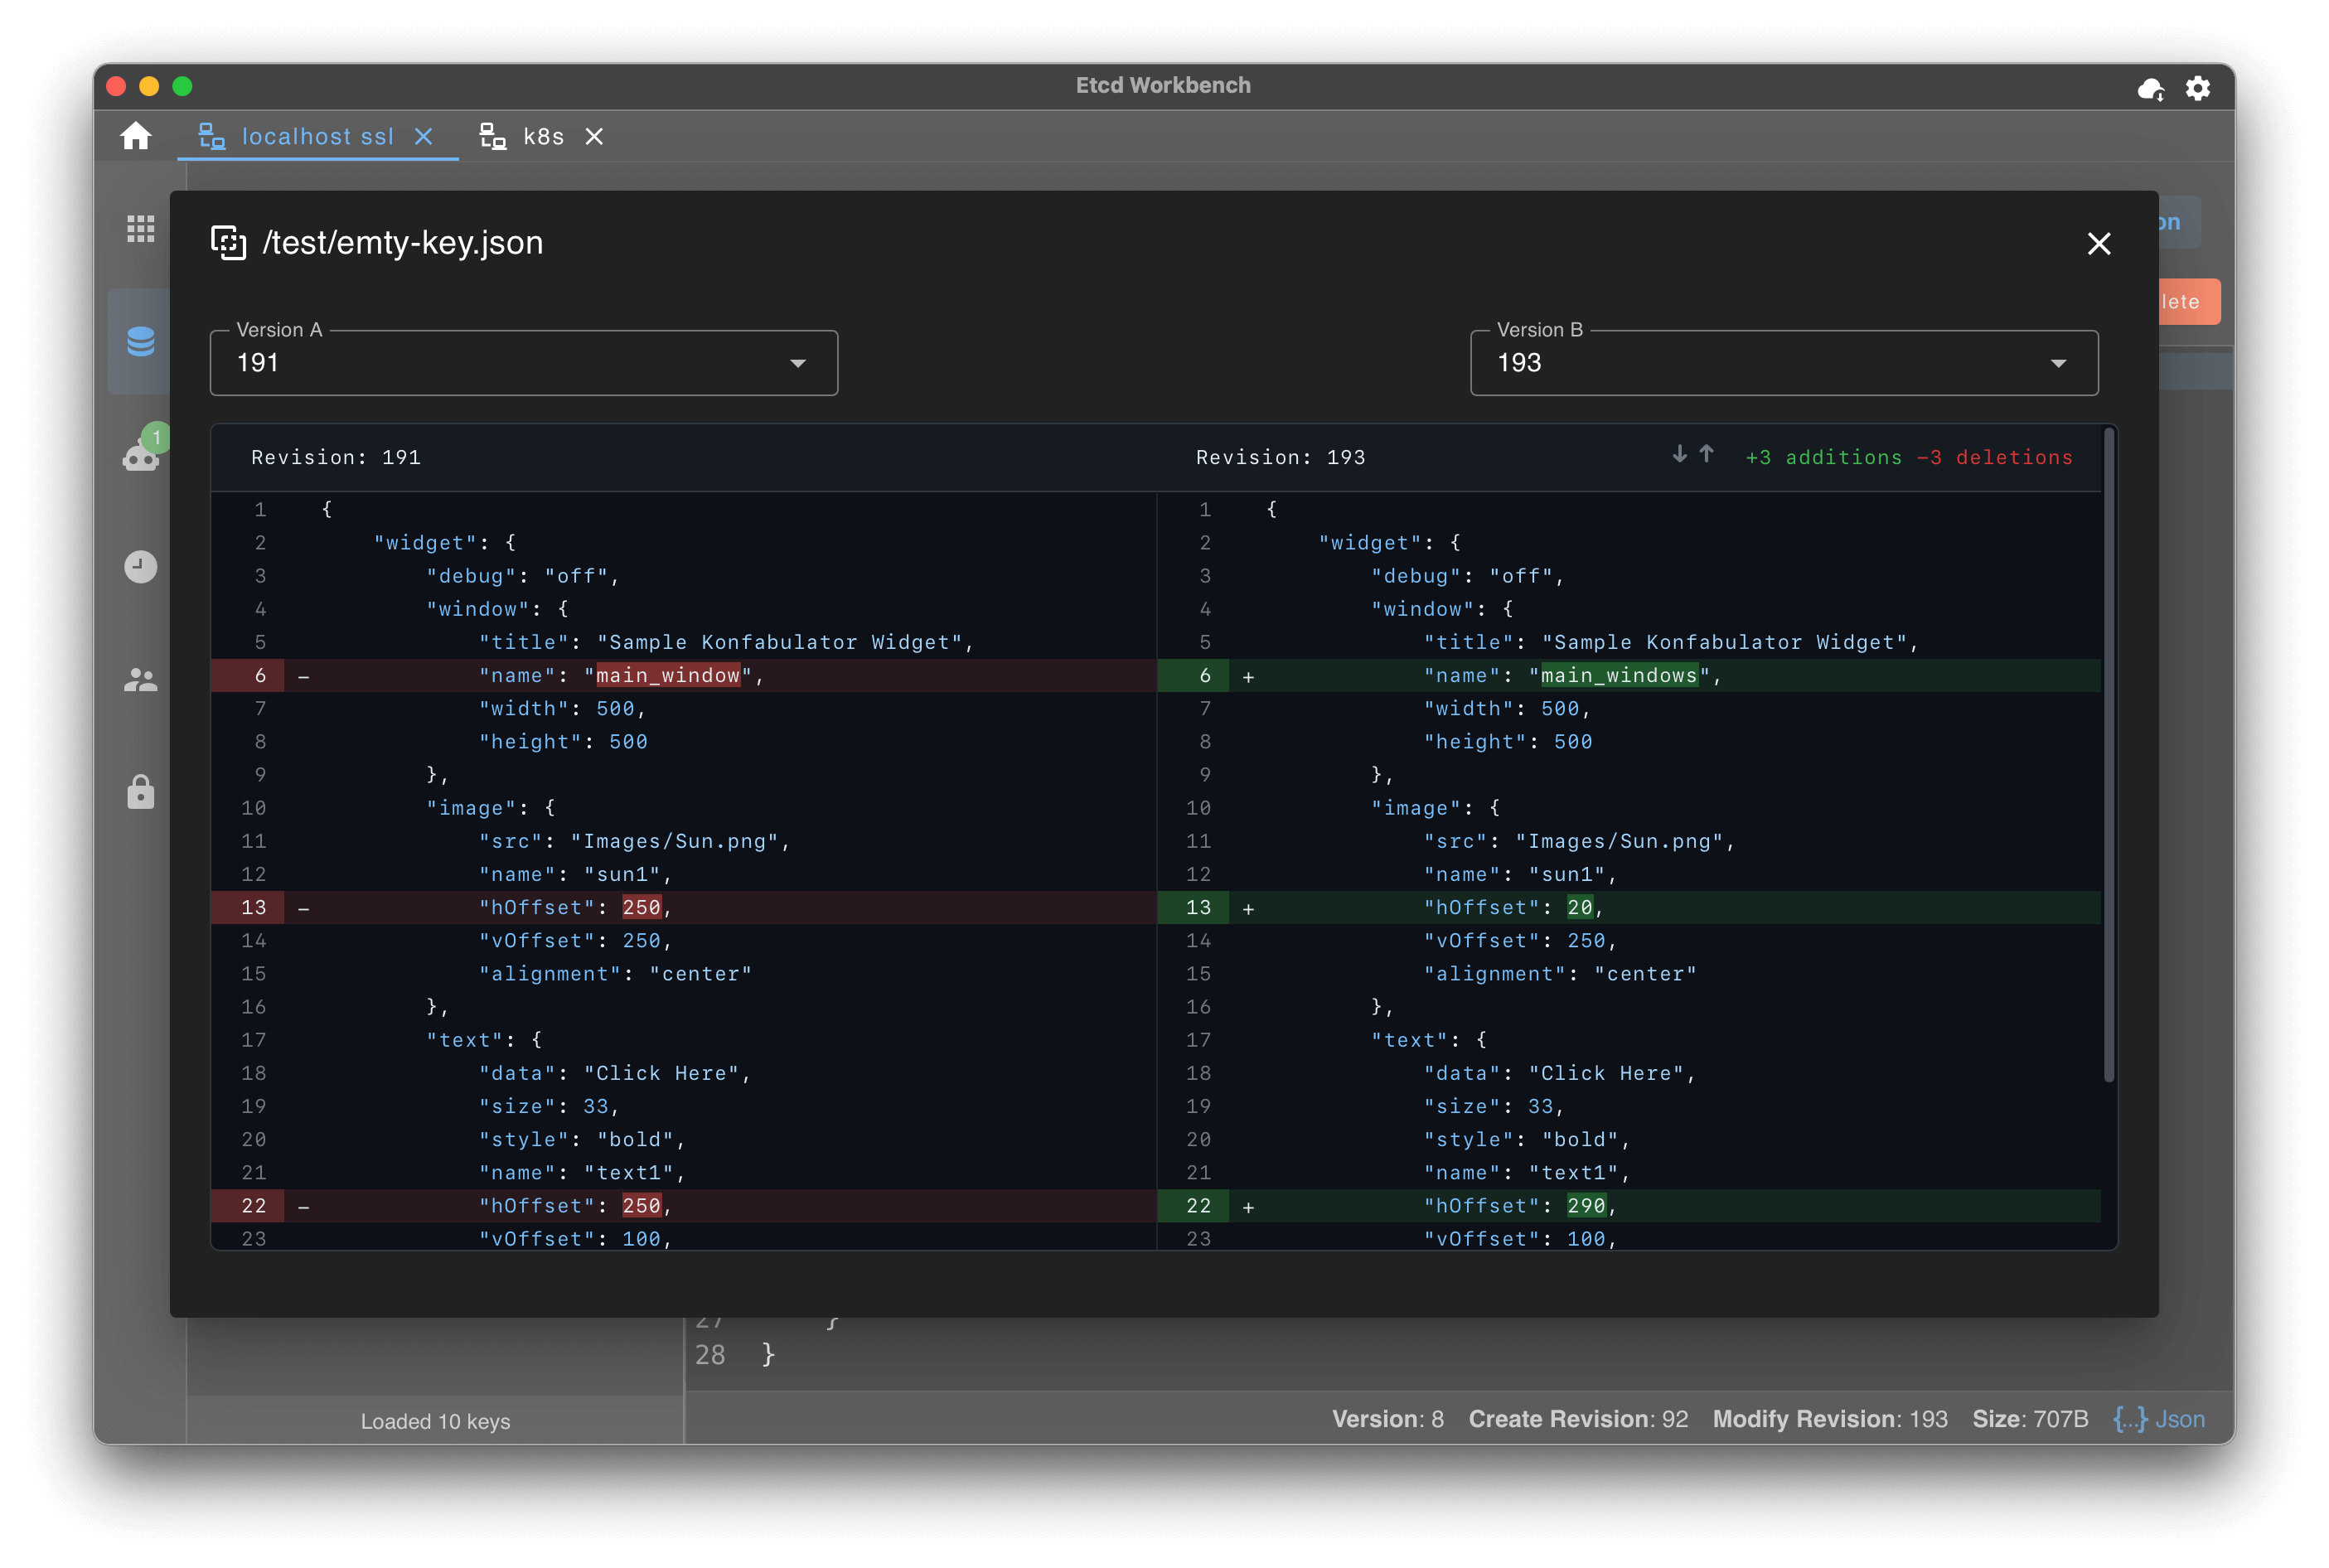Open the users sidebar icon

pos(141,680)
